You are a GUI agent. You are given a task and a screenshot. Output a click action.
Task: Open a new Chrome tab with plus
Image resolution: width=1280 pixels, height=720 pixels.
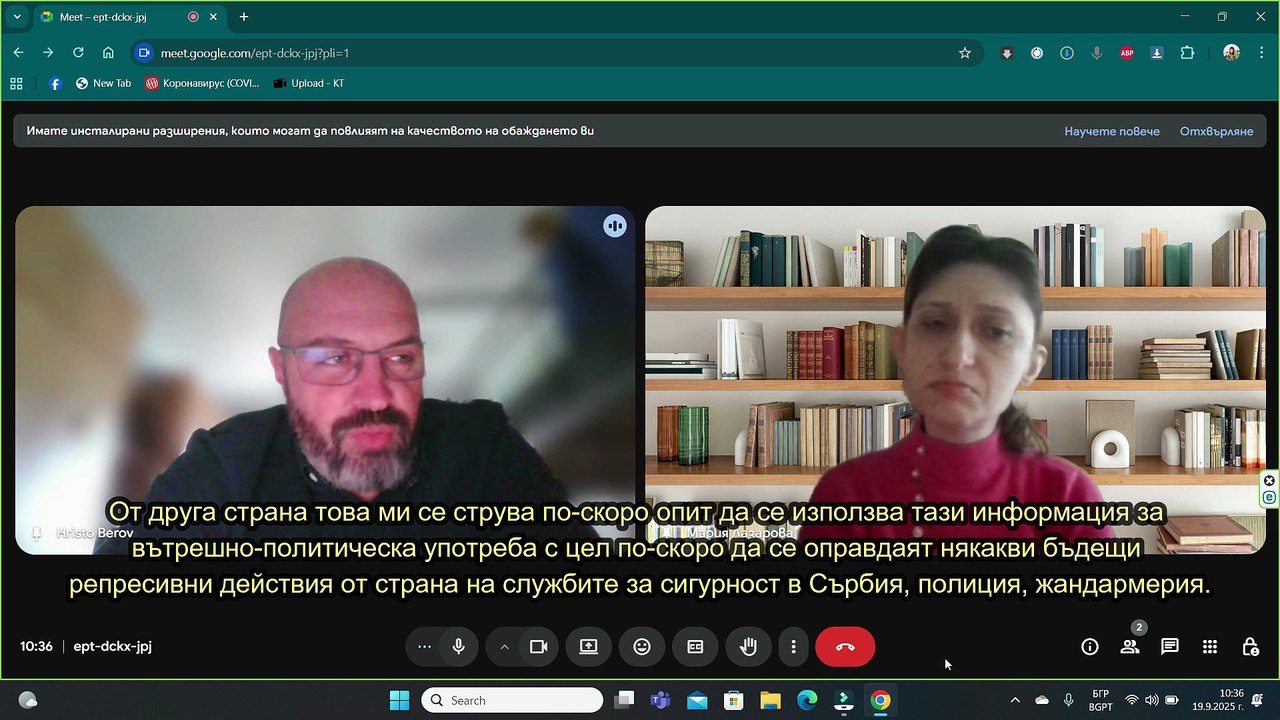click(x=244, y=17)
